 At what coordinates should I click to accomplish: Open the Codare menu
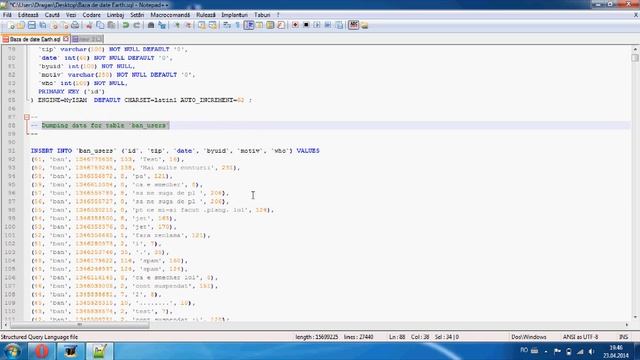pos(91,15)
